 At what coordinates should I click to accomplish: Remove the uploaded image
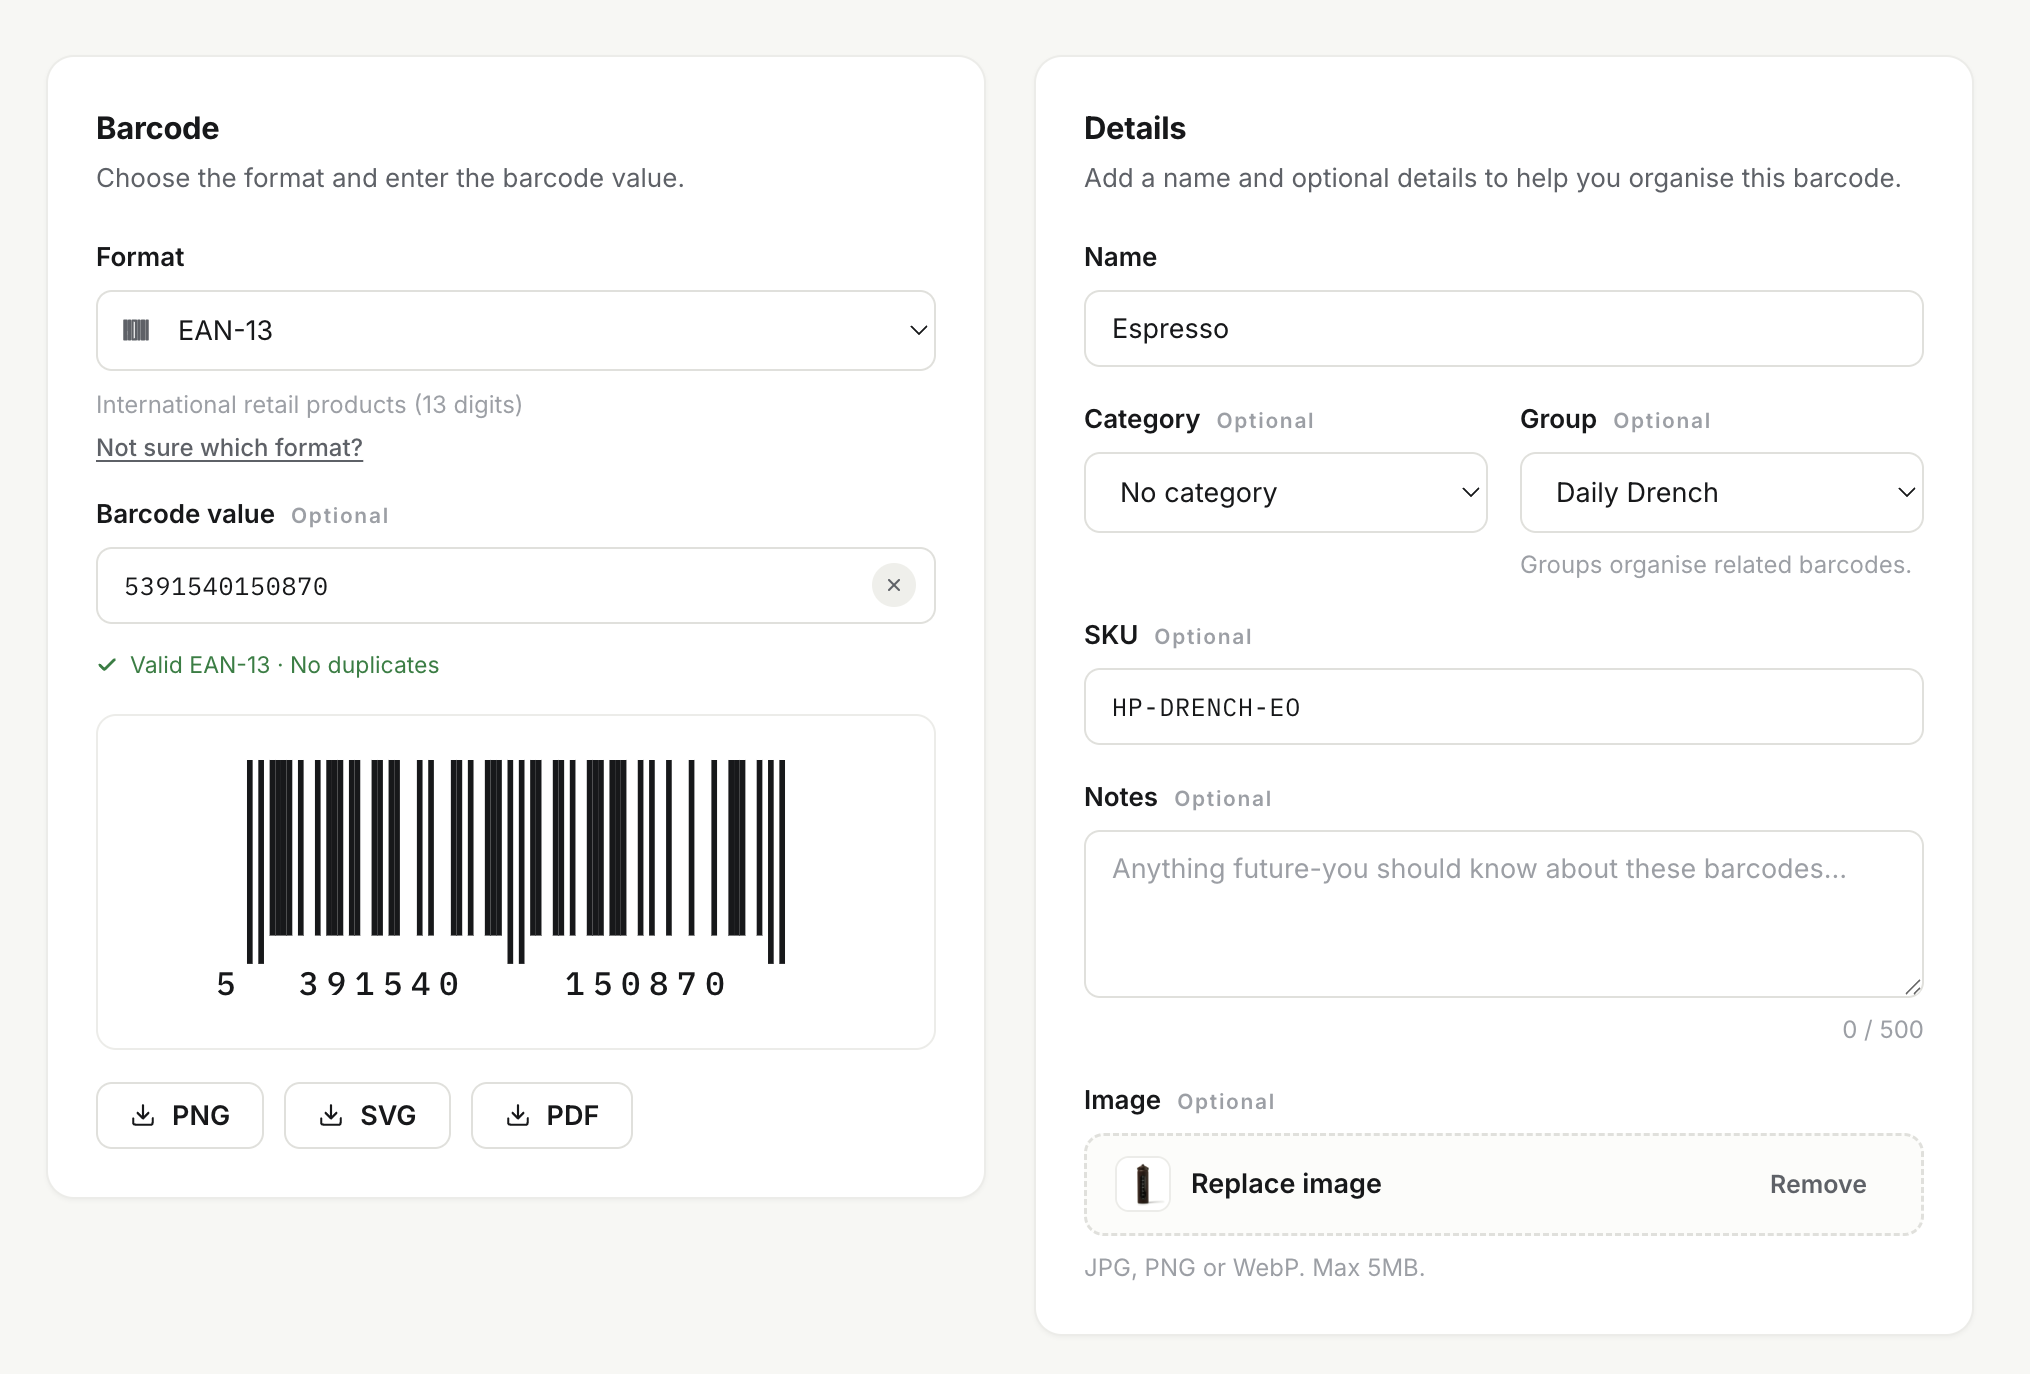[1818, 1184]
